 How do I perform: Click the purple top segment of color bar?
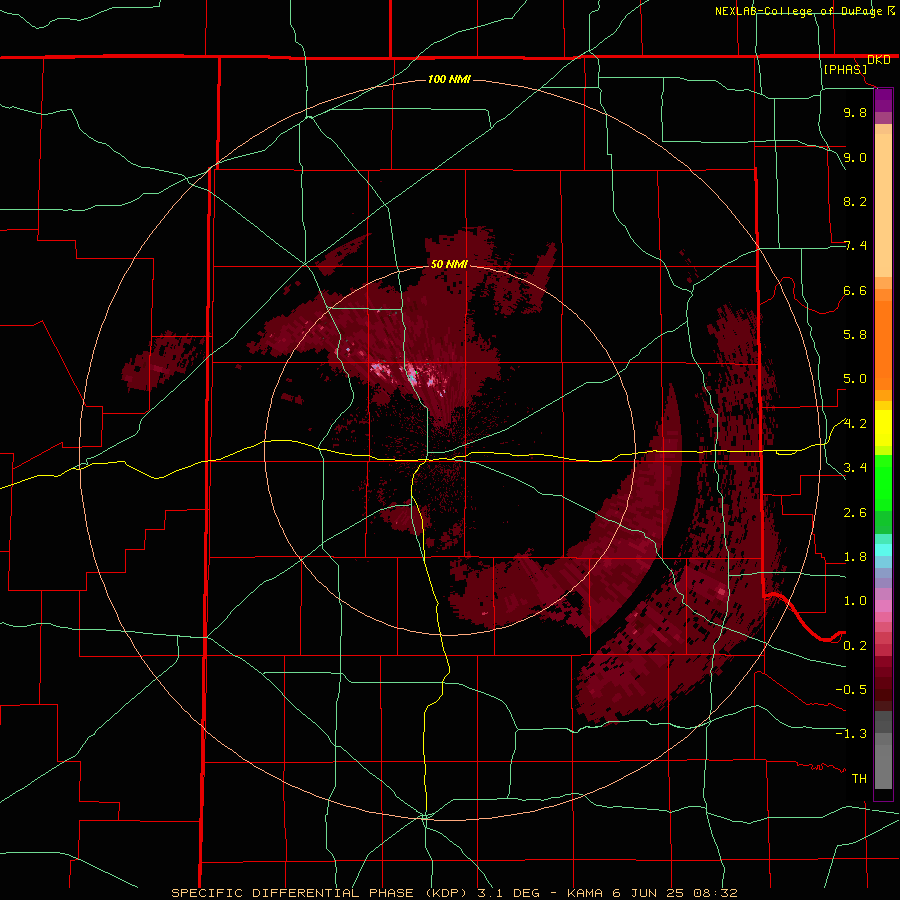tap(883, 100)
